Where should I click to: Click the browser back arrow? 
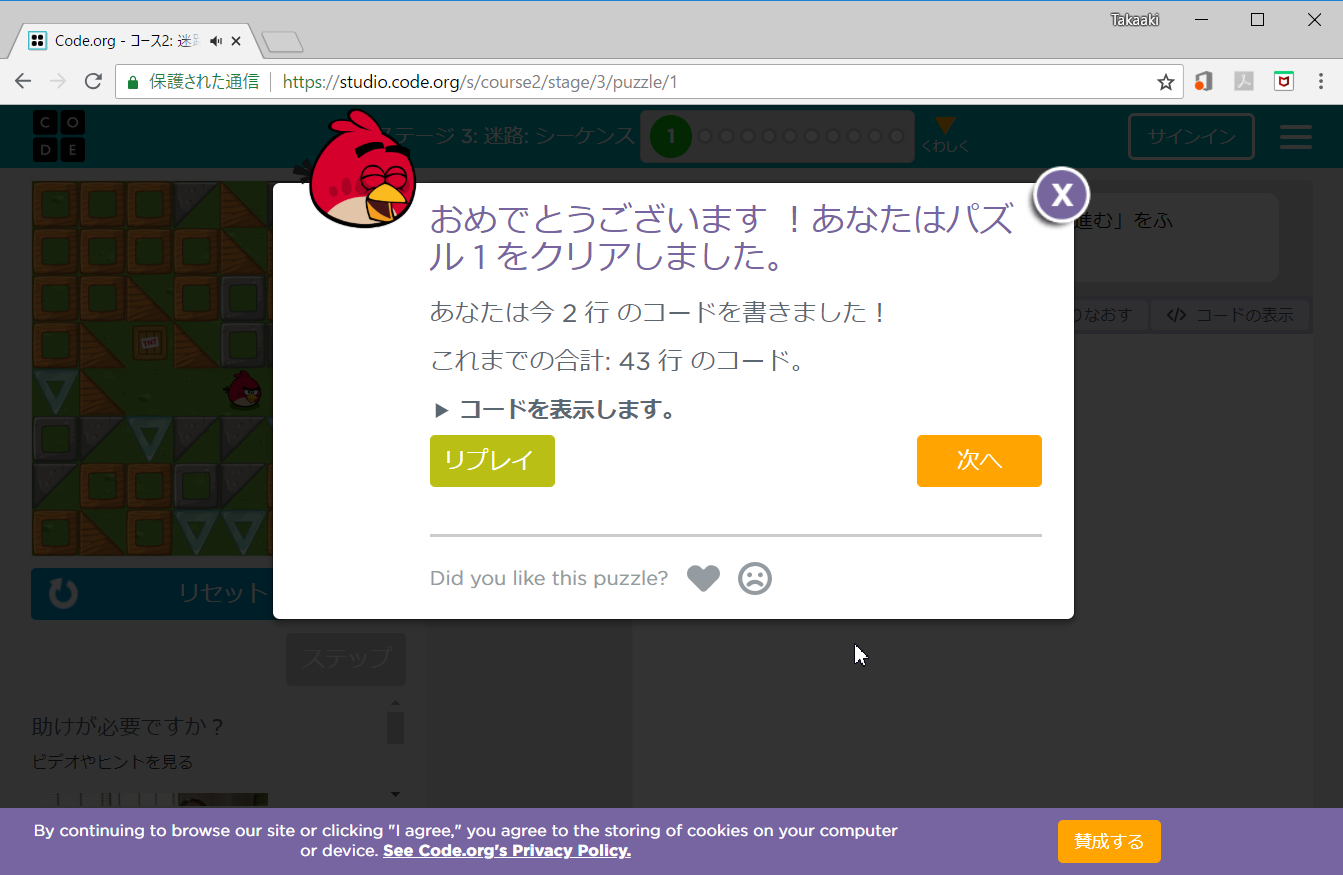pyautogui.click(x=23, y=82)
